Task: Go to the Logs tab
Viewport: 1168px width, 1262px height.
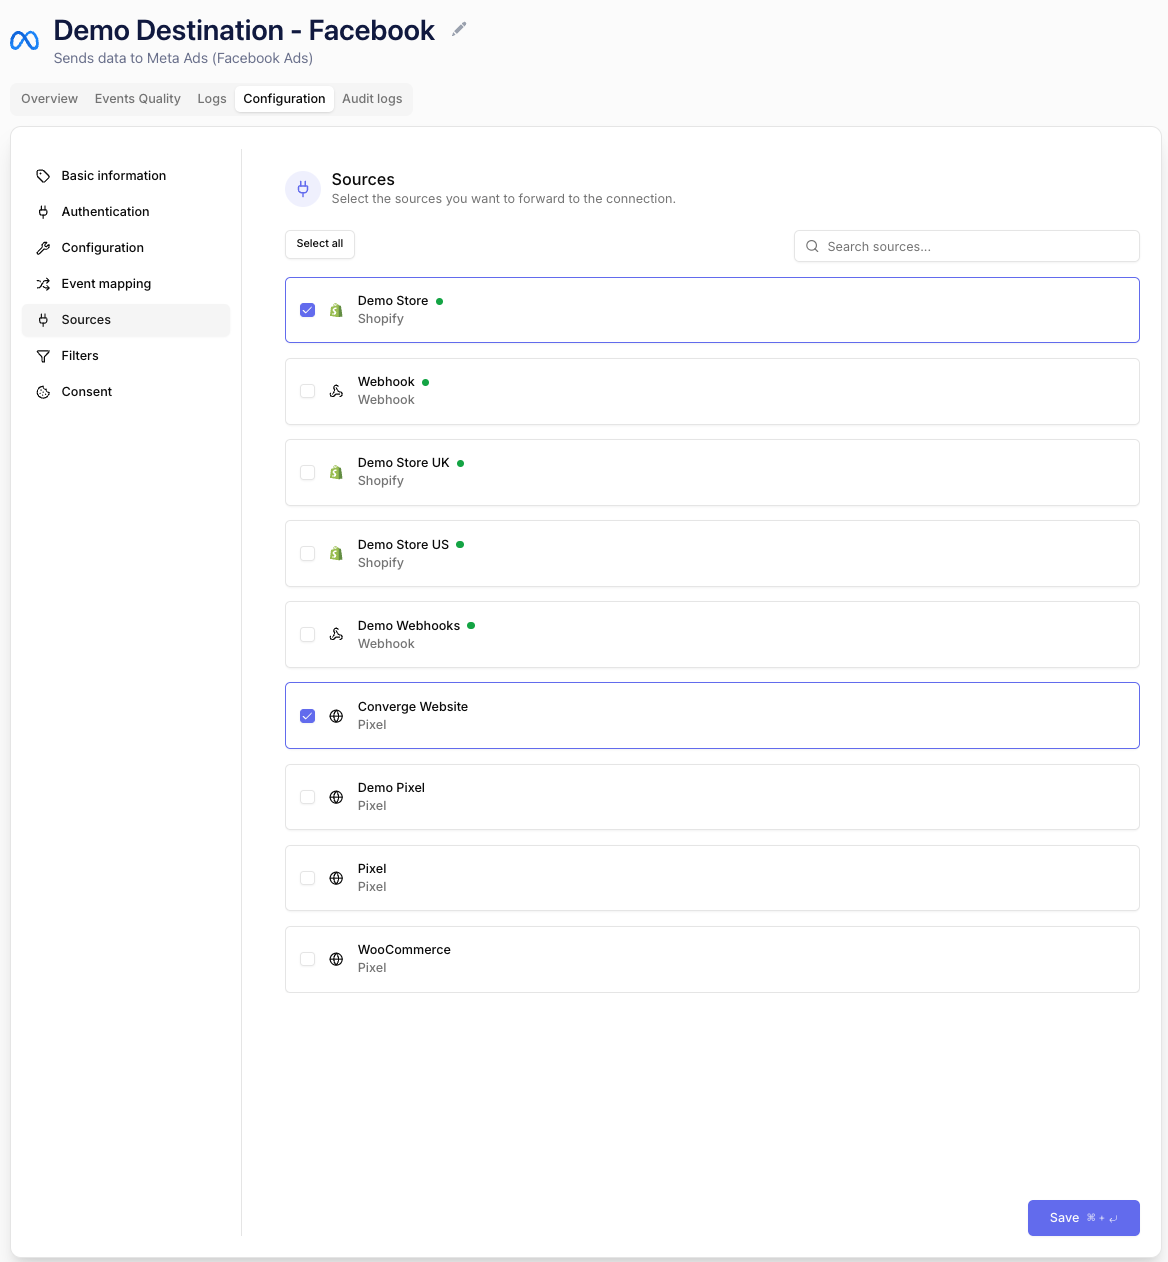Action: point(212,99)
